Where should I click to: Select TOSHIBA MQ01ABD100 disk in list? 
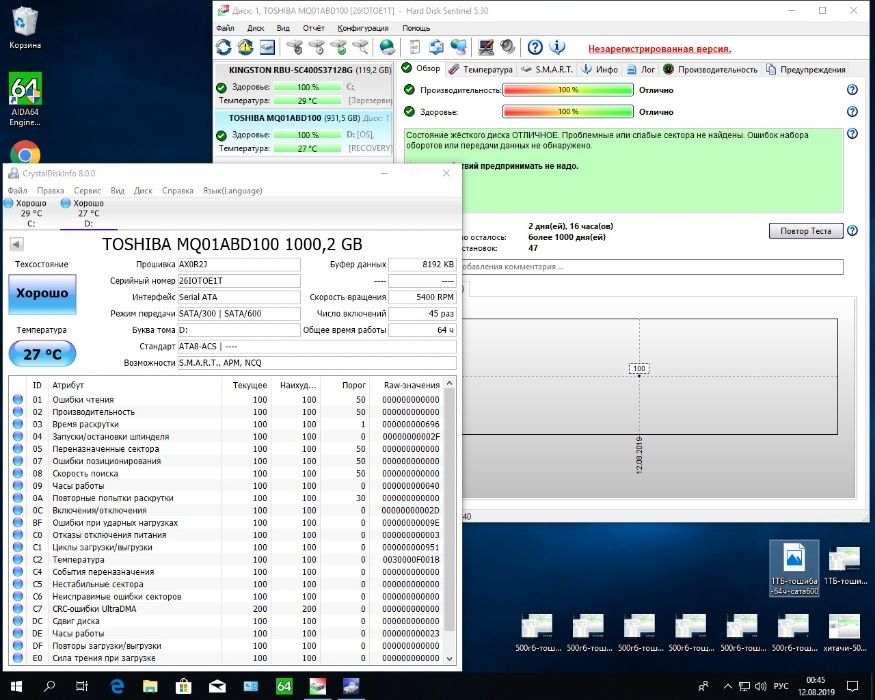tap(304, 133)
